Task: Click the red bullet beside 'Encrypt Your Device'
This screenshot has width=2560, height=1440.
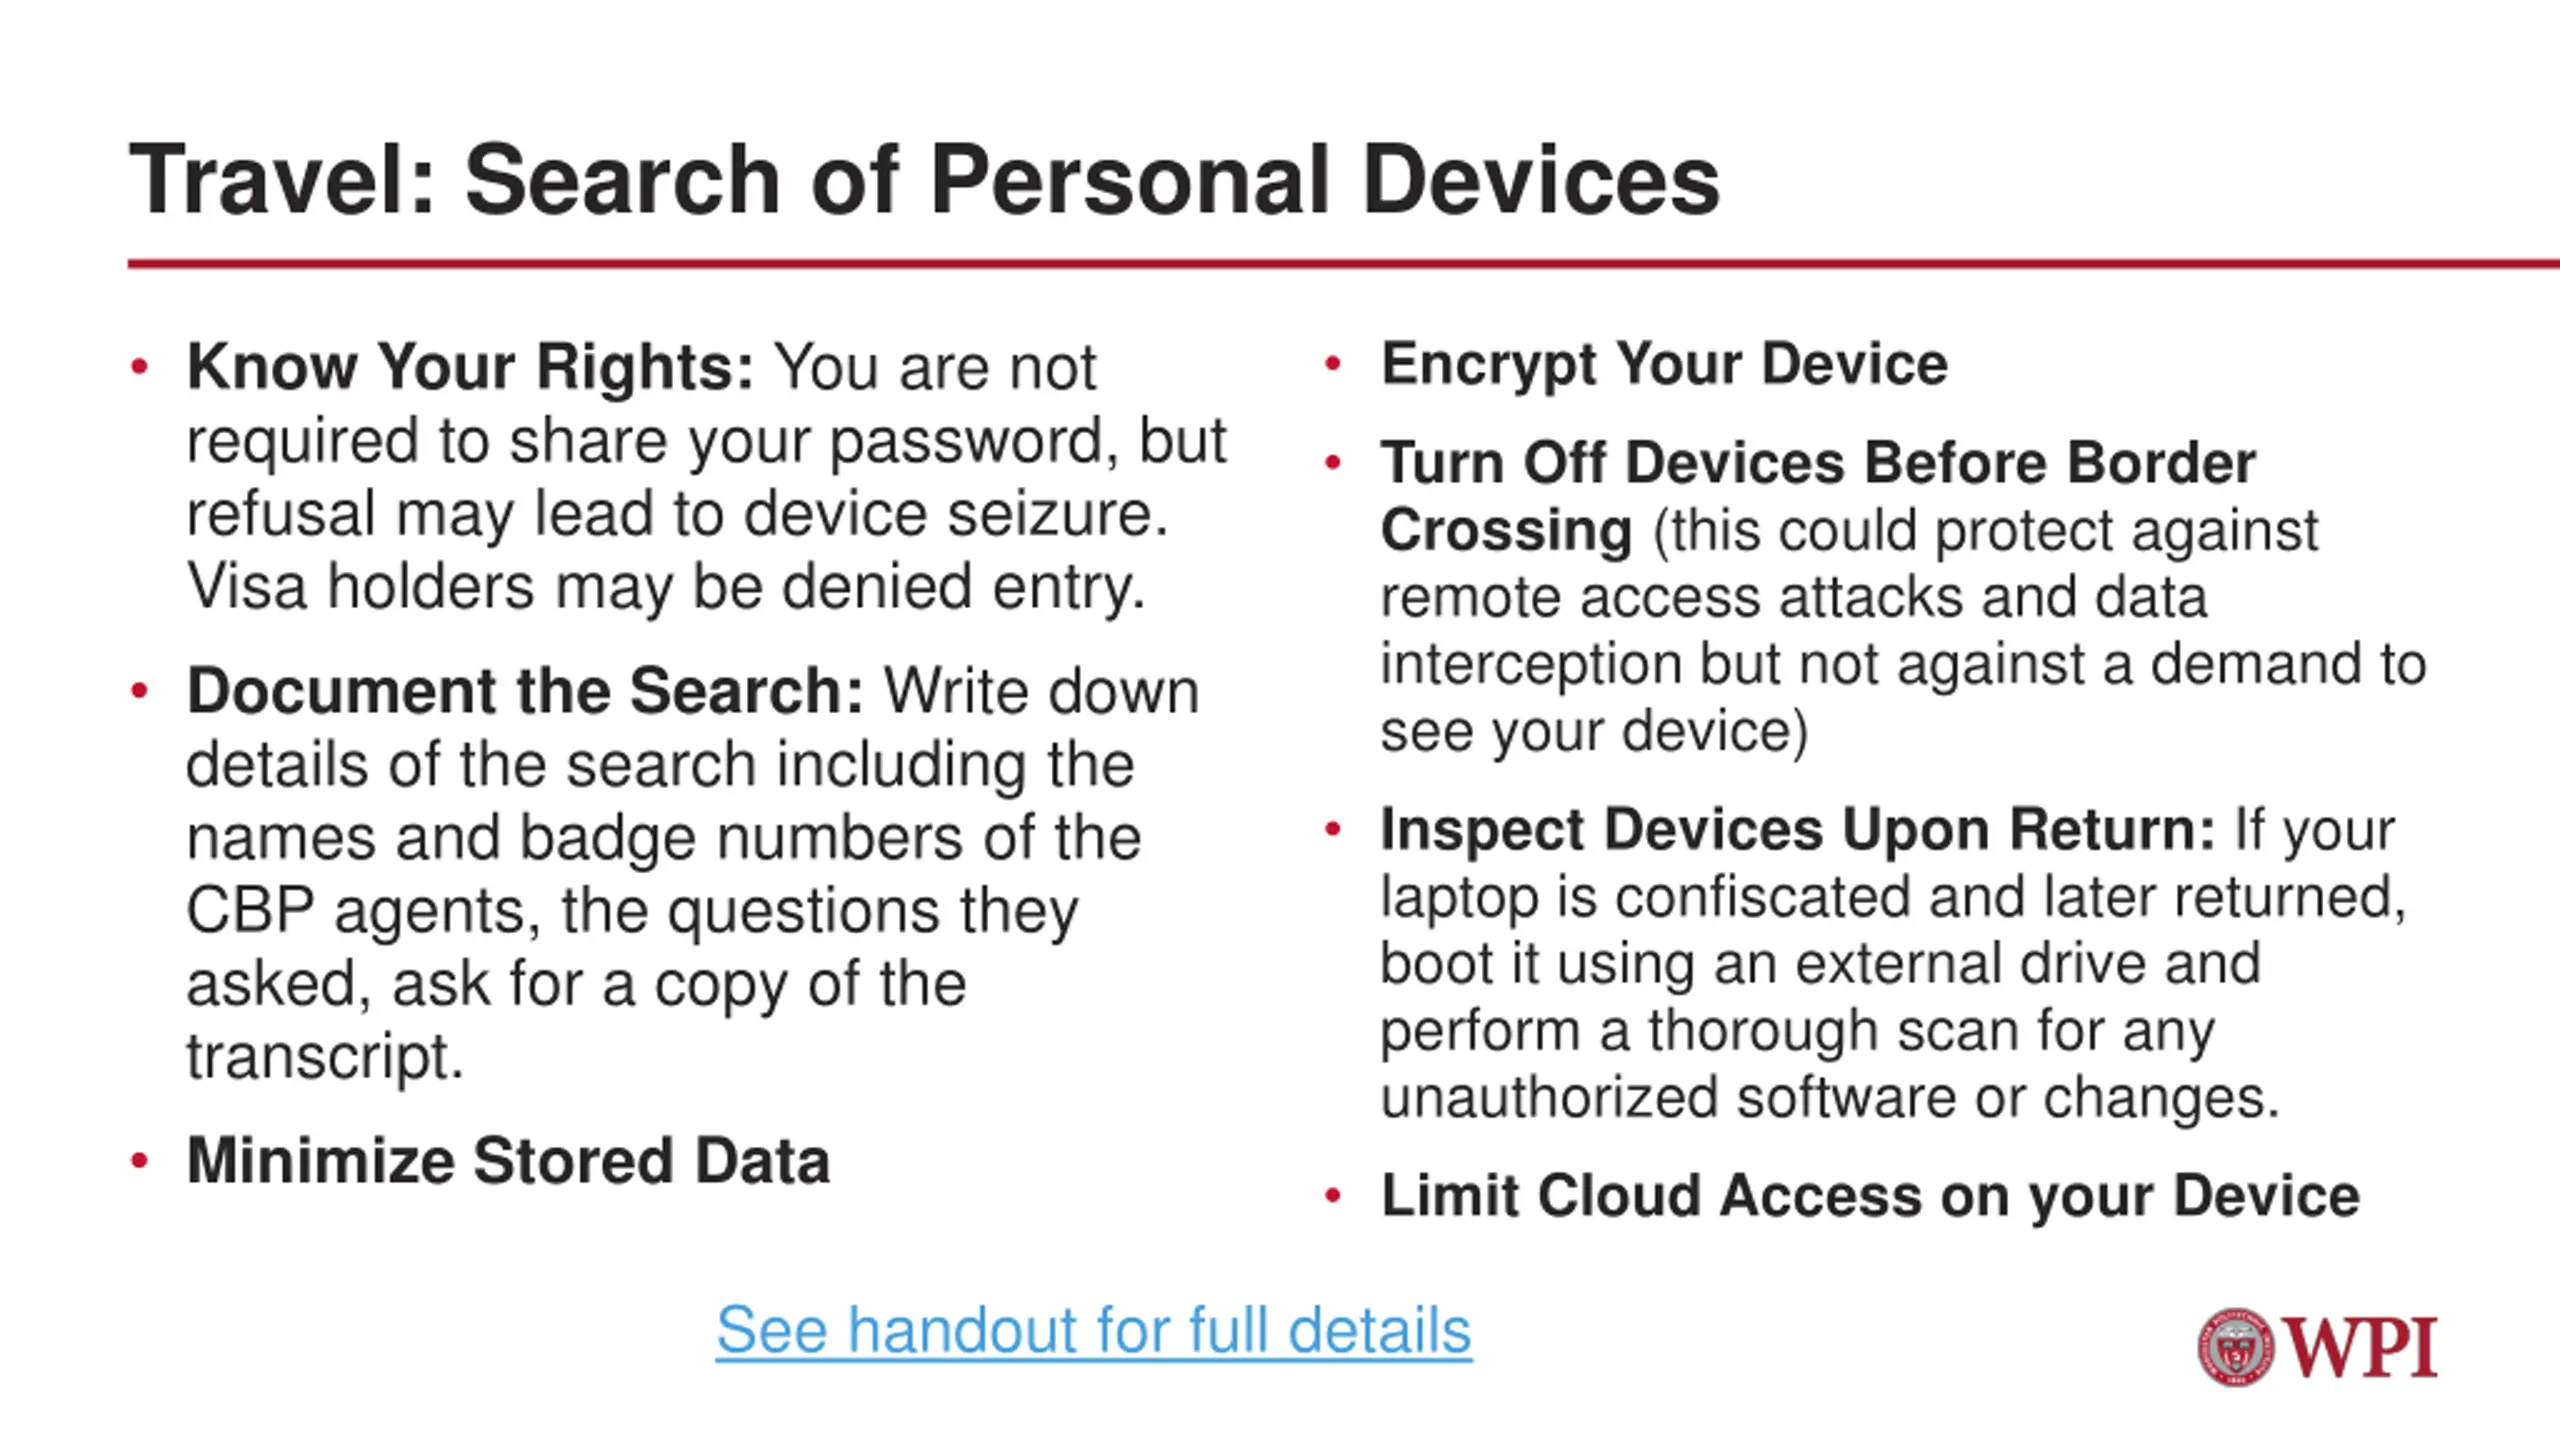Action: (1332, 363)
